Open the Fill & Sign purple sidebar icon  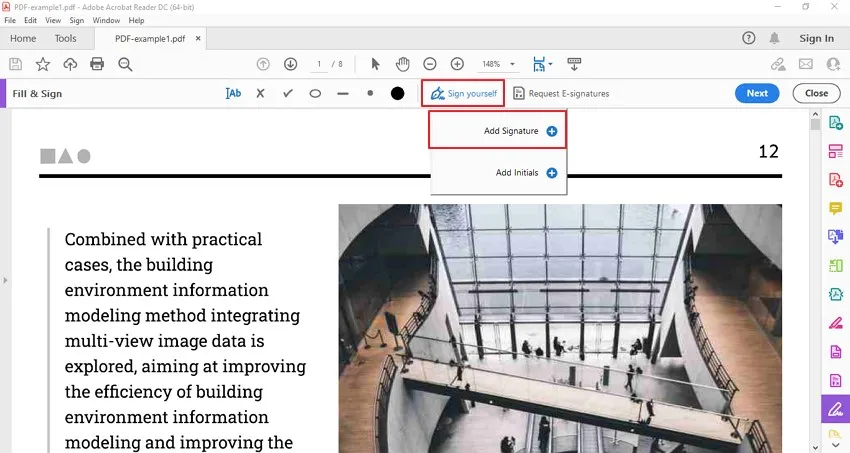pyautogui.click(x=835, y=409)
